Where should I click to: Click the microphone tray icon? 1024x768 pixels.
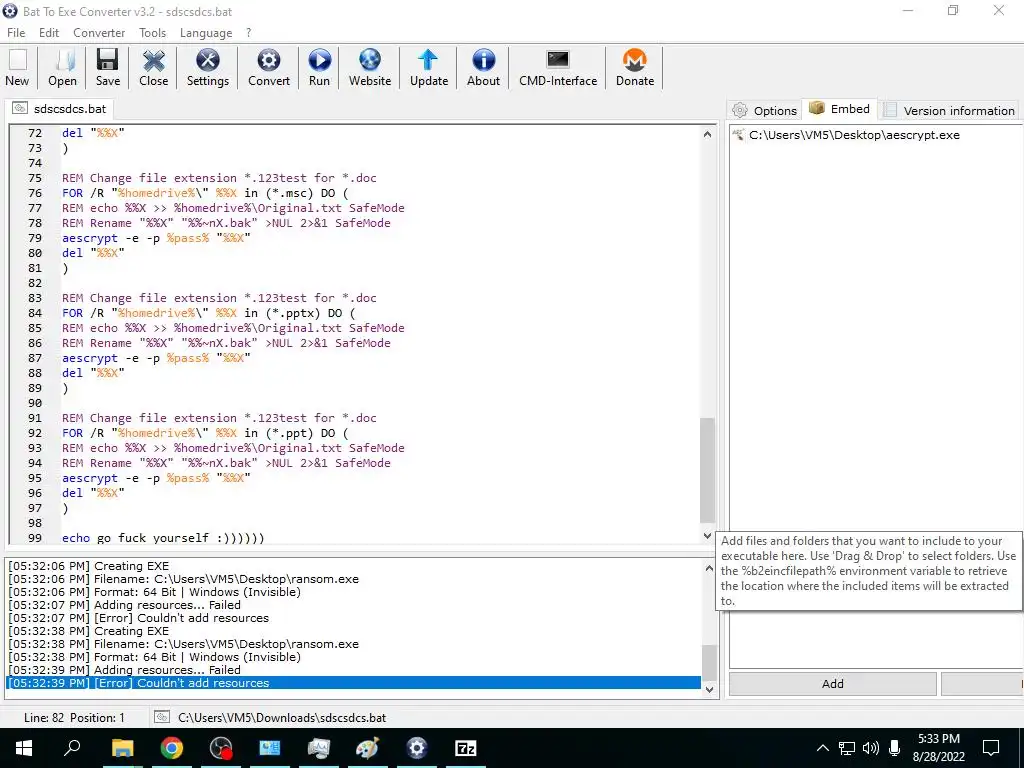coord(895,748)
